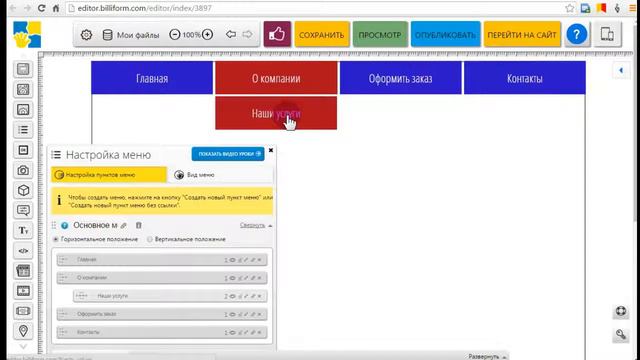Switch device view with mobile/desktop icon
Image resolution: width=640 pixels, height=360 pixels.
tap(607, 34)
